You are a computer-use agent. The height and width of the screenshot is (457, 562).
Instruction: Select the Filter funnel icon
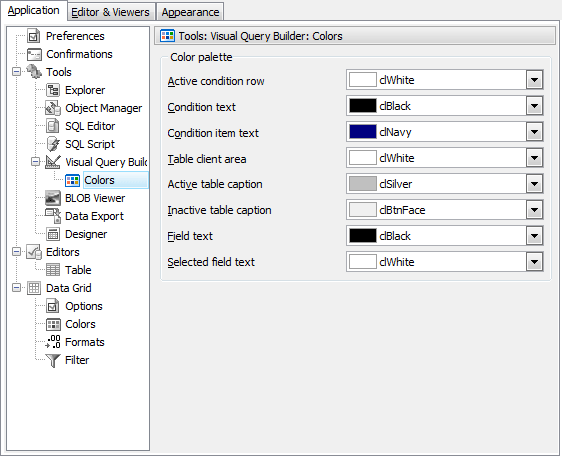(x=53, y=360)
